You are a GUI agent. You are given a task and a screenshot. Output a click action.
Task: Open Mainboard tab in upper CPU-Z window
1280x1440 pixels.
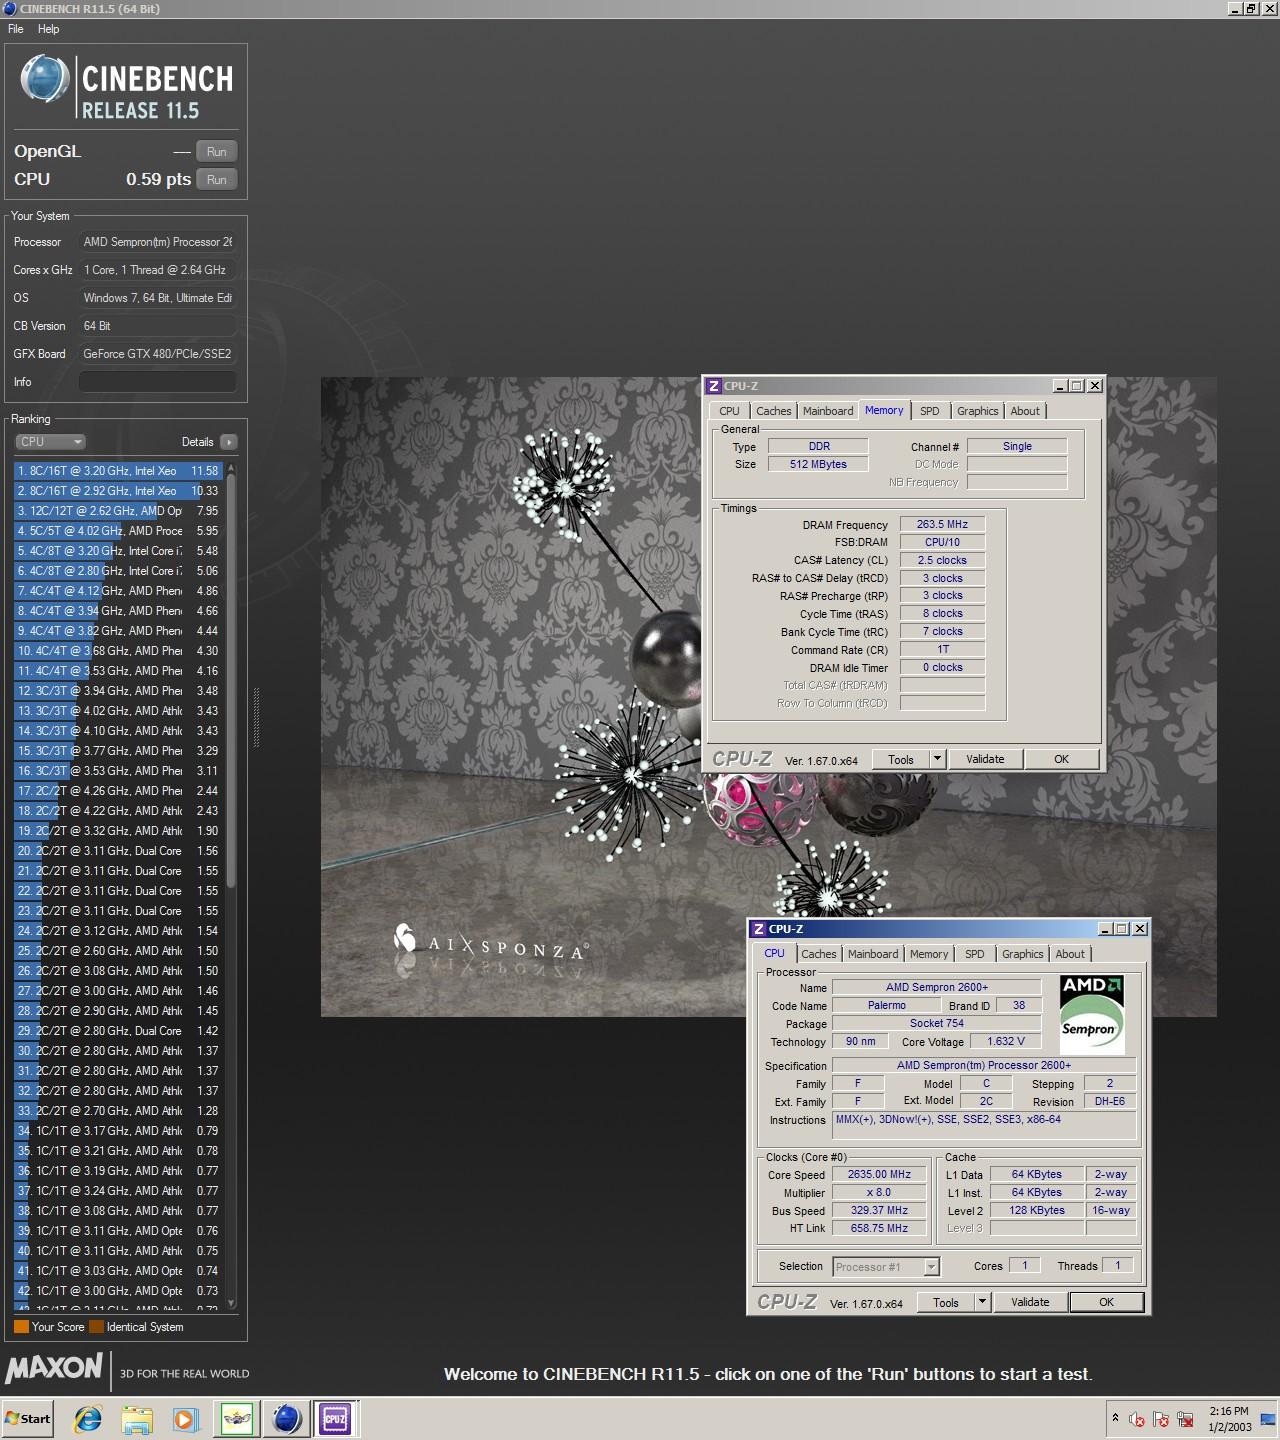pyautogui.click(x=828, y=411)
